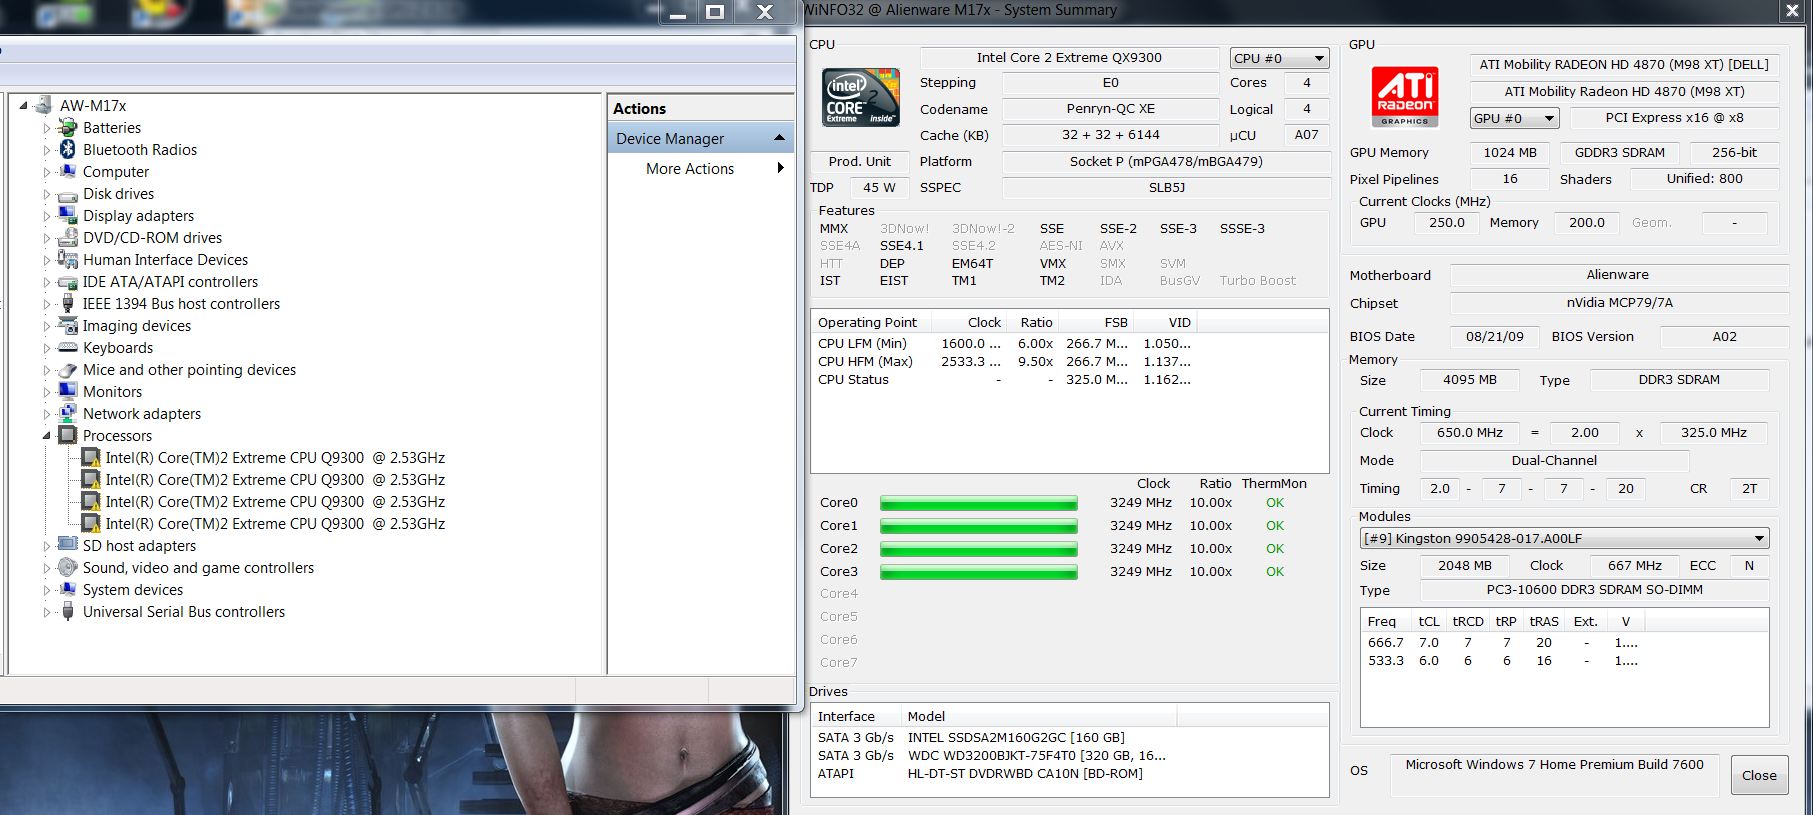This screenshot has width=1813, height=815.
Task: Click the Mice and other pointing devices icon
Action: coord(68,370)
